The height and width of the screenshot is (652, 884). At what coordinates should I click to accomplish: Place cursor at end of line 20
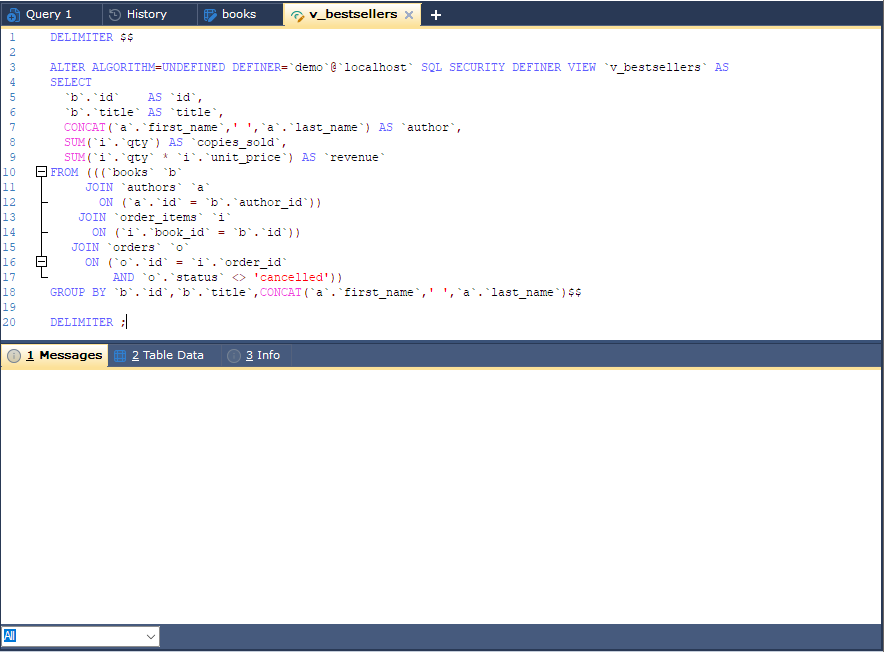point(127,322)
